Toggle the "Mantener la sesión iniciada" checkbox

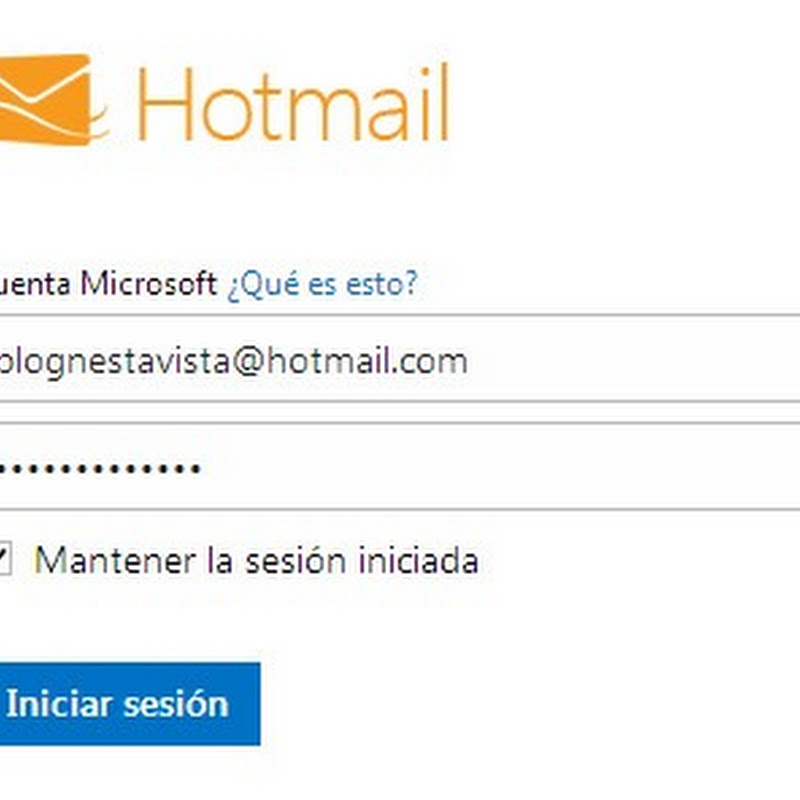3,560
